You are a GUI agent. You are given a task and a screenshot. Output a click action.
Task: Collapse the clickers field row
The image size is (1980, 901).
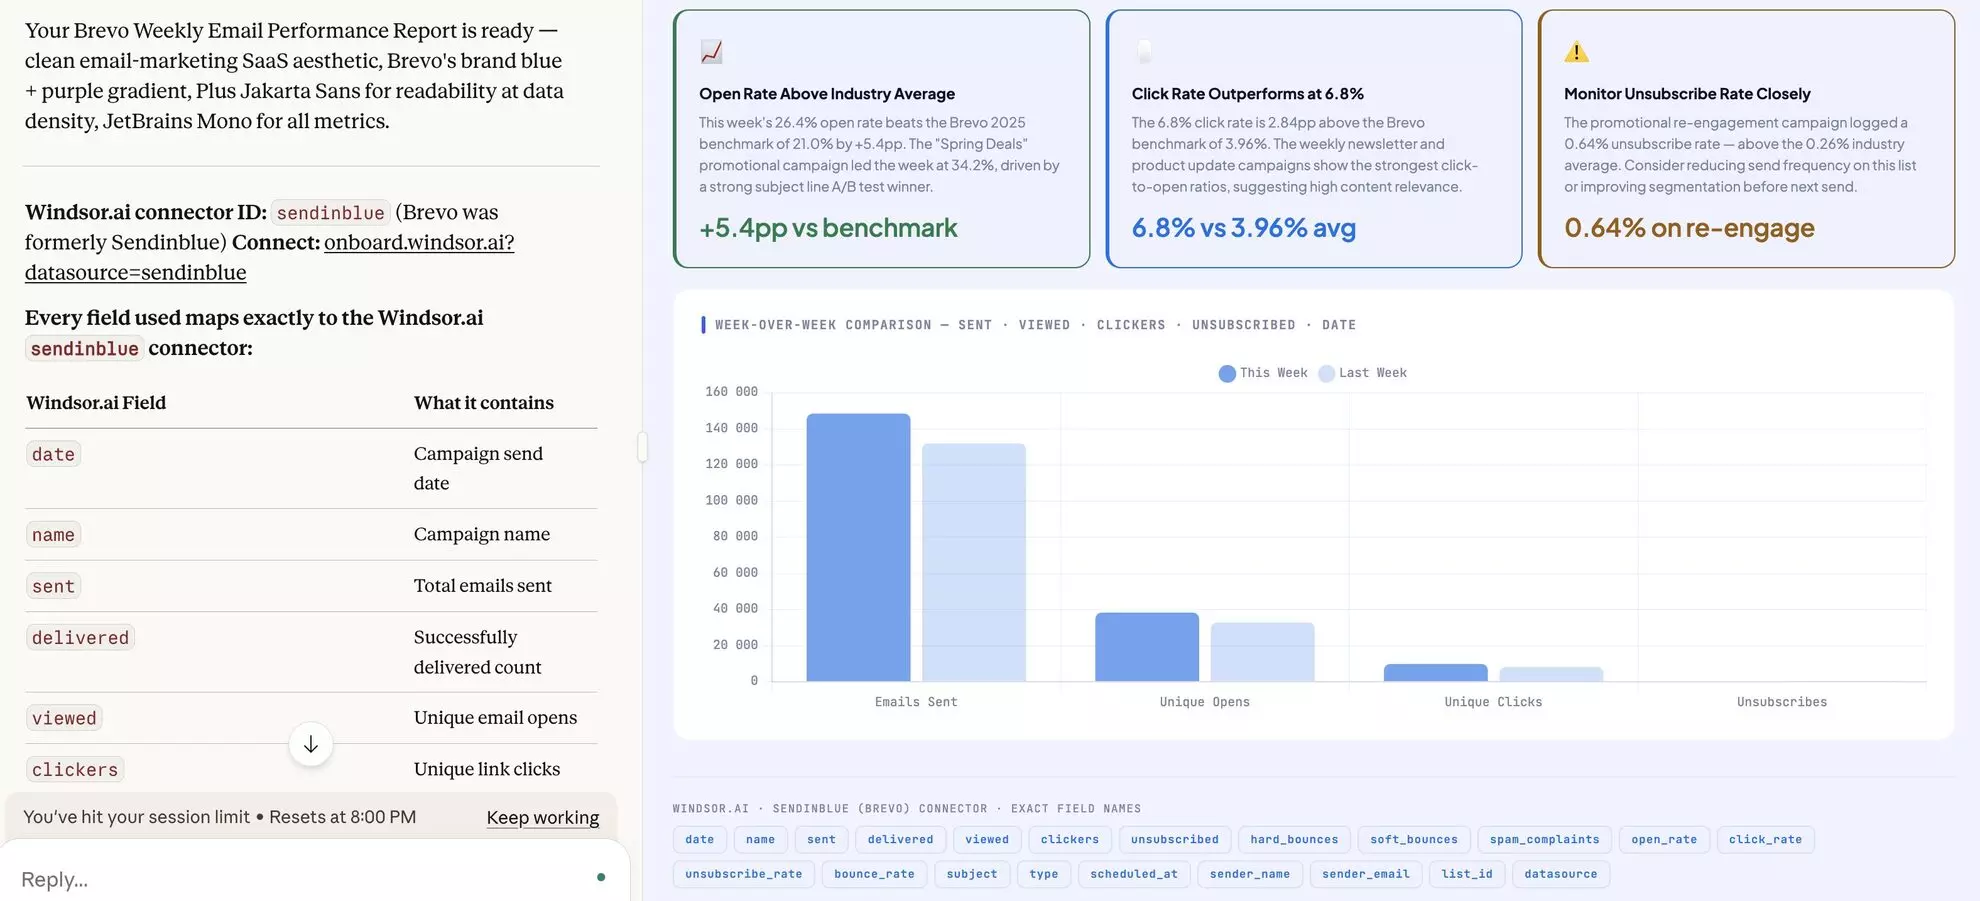(74, 768)
